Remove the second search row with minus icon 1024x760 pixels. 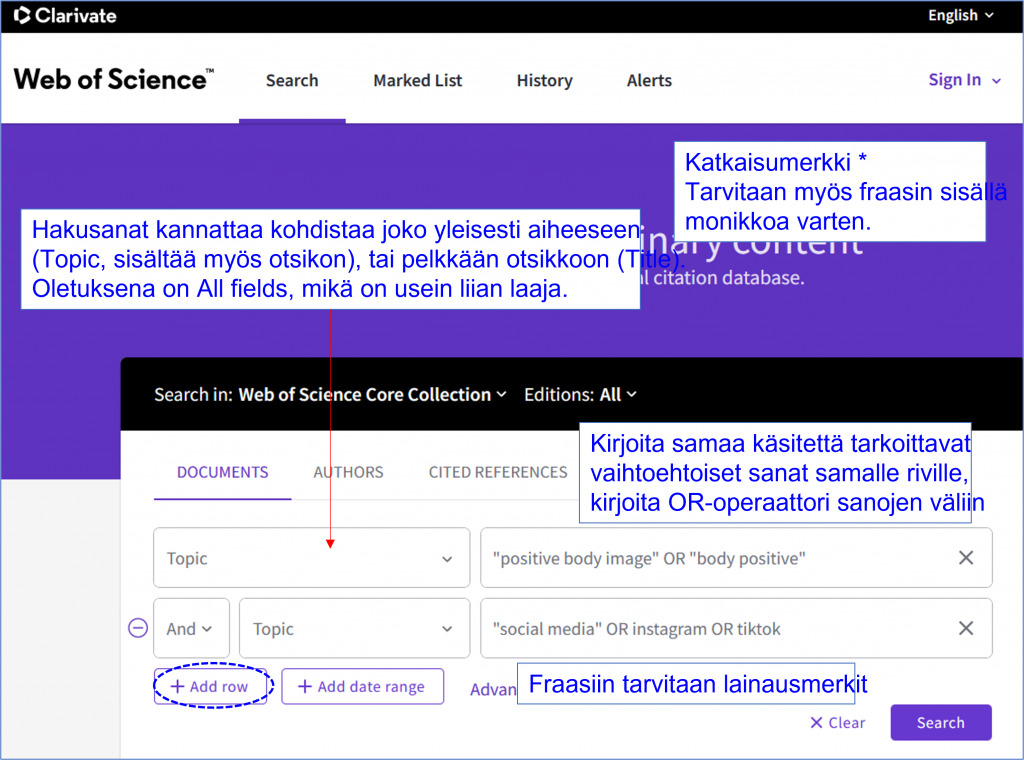coord(138,628)
